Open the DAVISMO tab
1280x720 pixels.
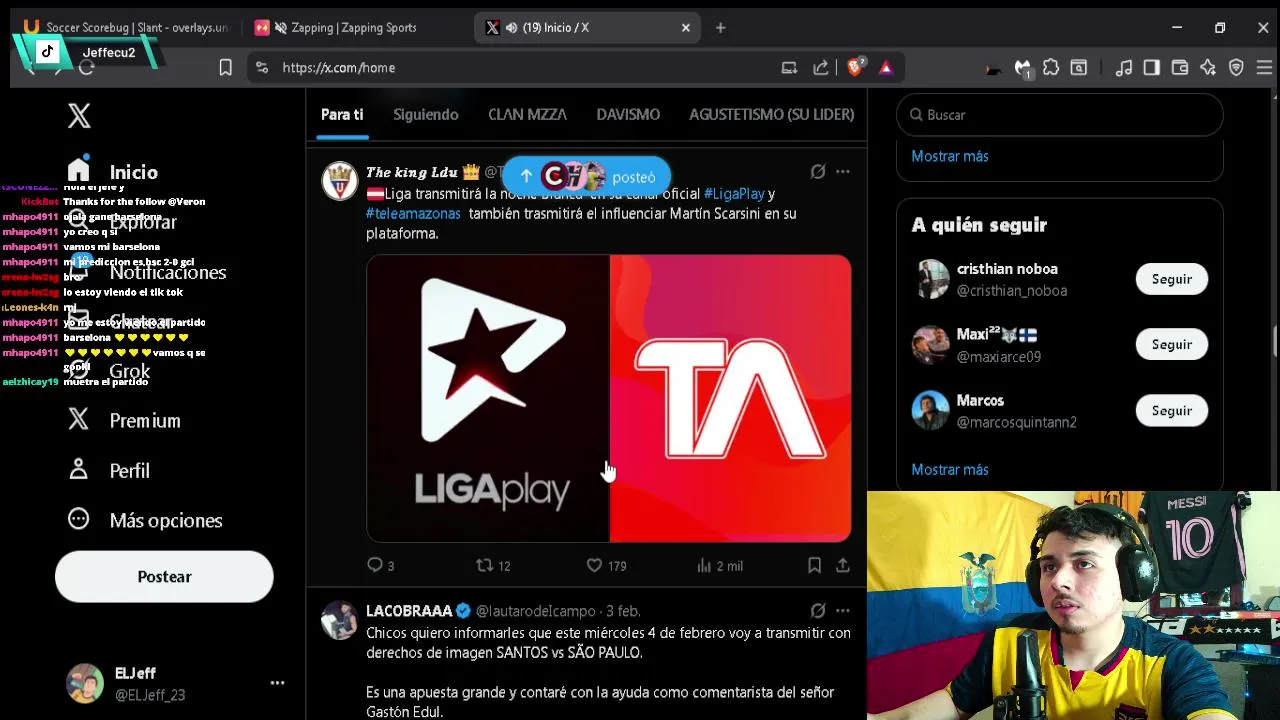[x=628, y=115]
